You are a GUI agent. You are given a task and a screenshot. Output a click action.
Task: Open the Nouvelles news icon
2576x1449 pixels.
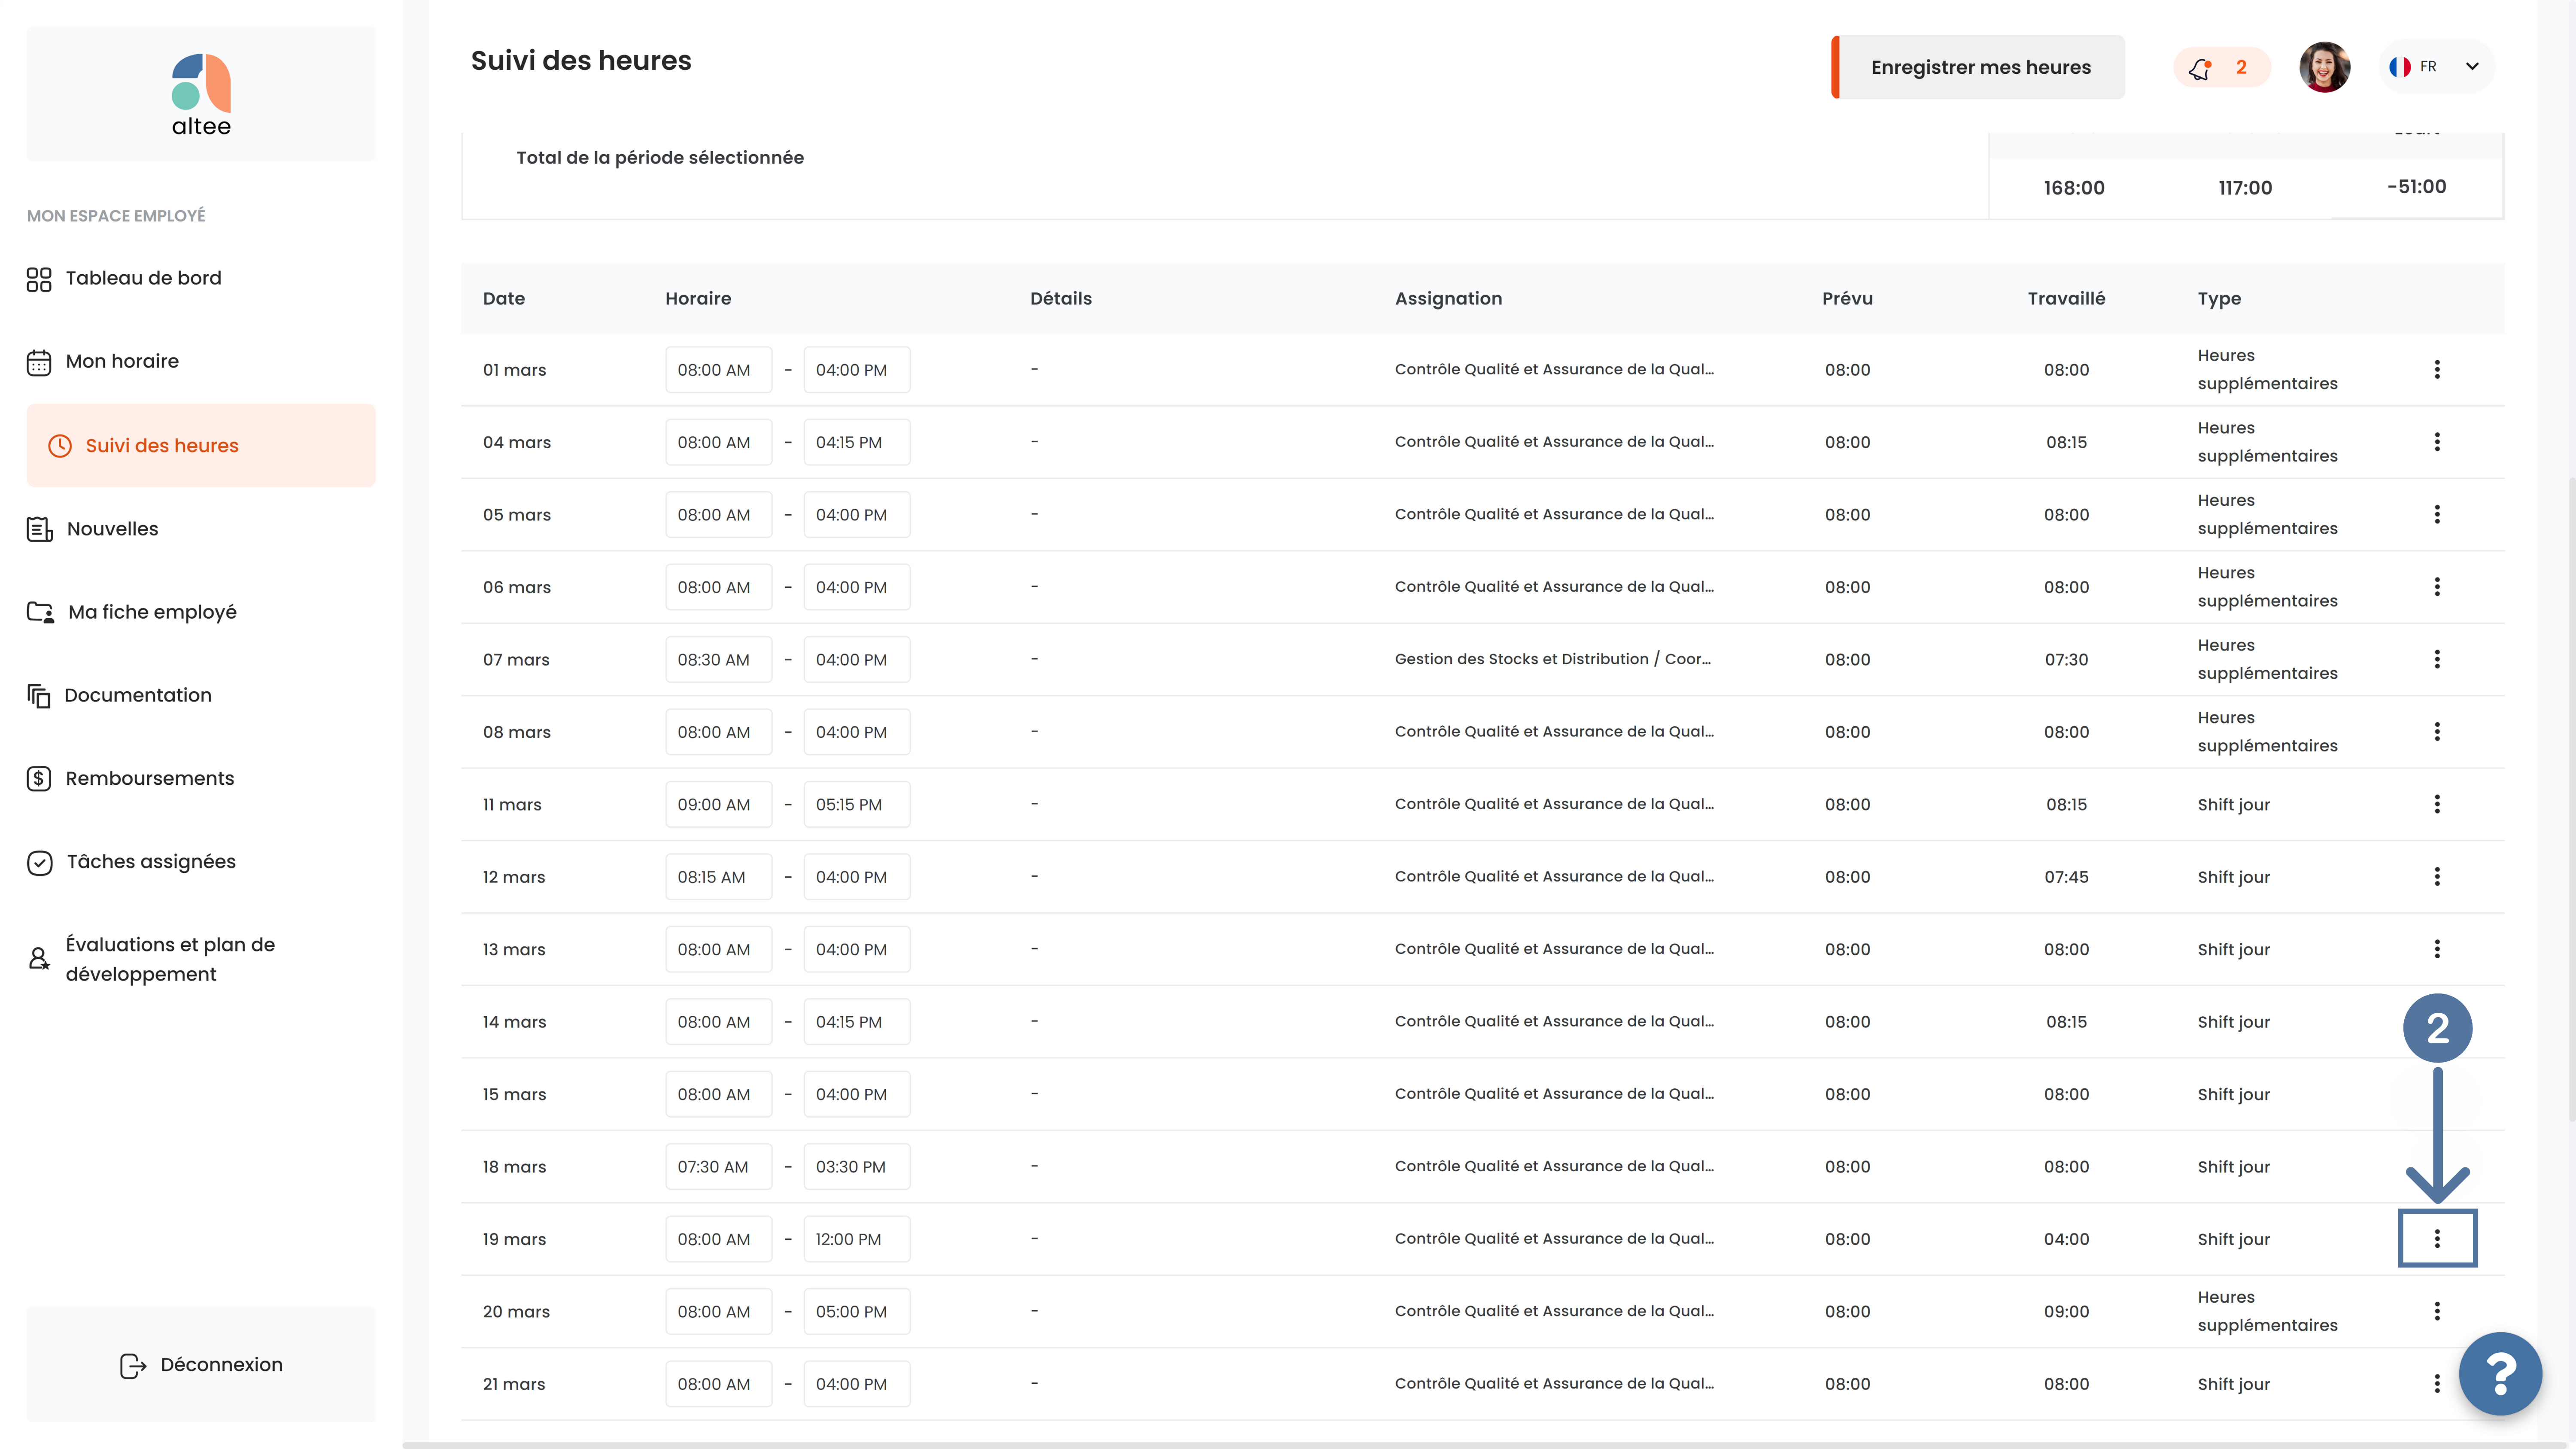(39, 529)
